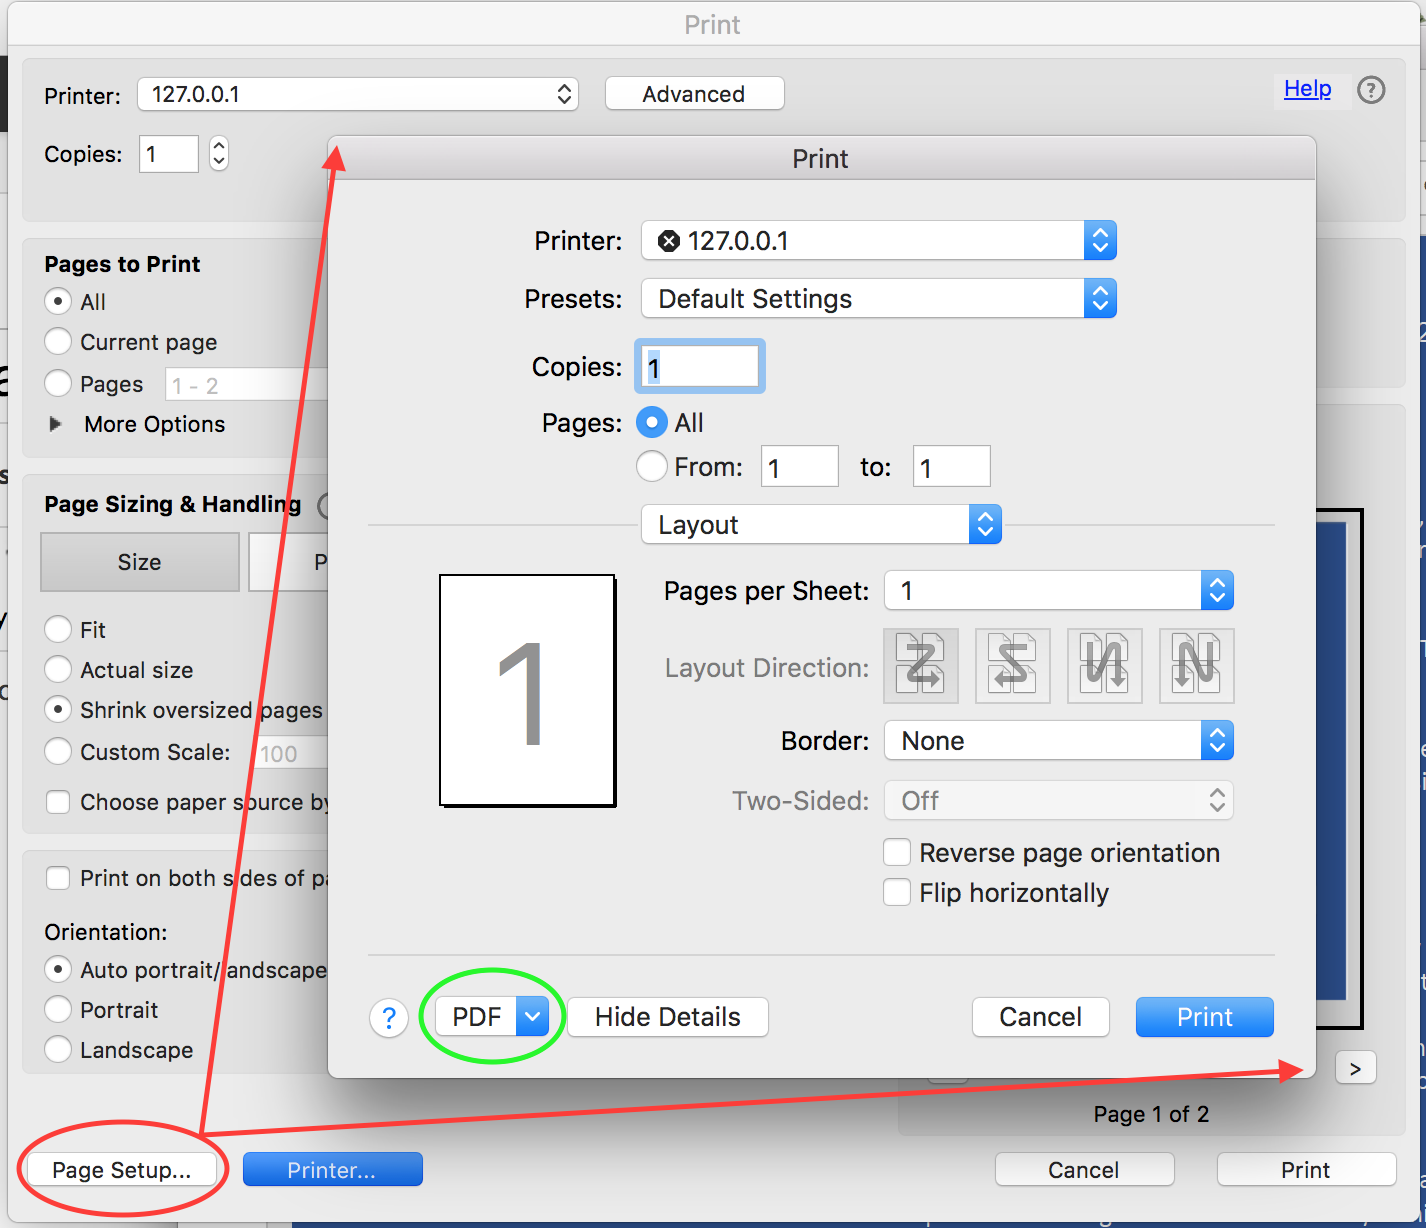Open the PDF dropdown menu
Viewport: 1426px width, 1228px height.
pos(492,1017)
